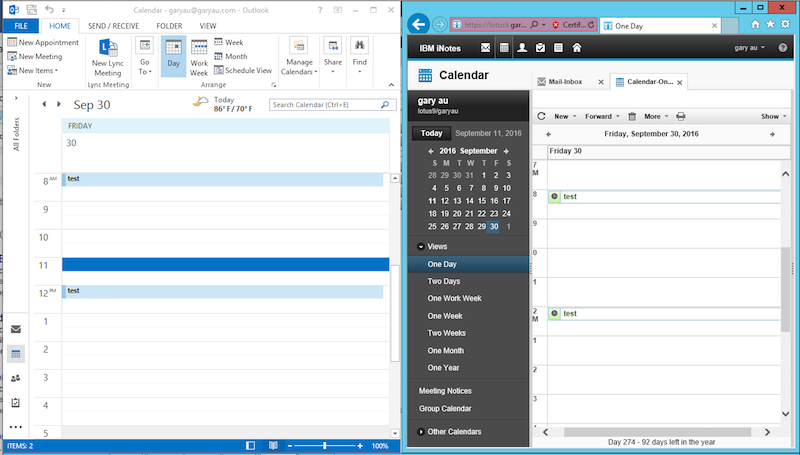The width and height of the screenshot is (800, 455).
Task: Open the Find binoculars menu
Action: point(360,57)
